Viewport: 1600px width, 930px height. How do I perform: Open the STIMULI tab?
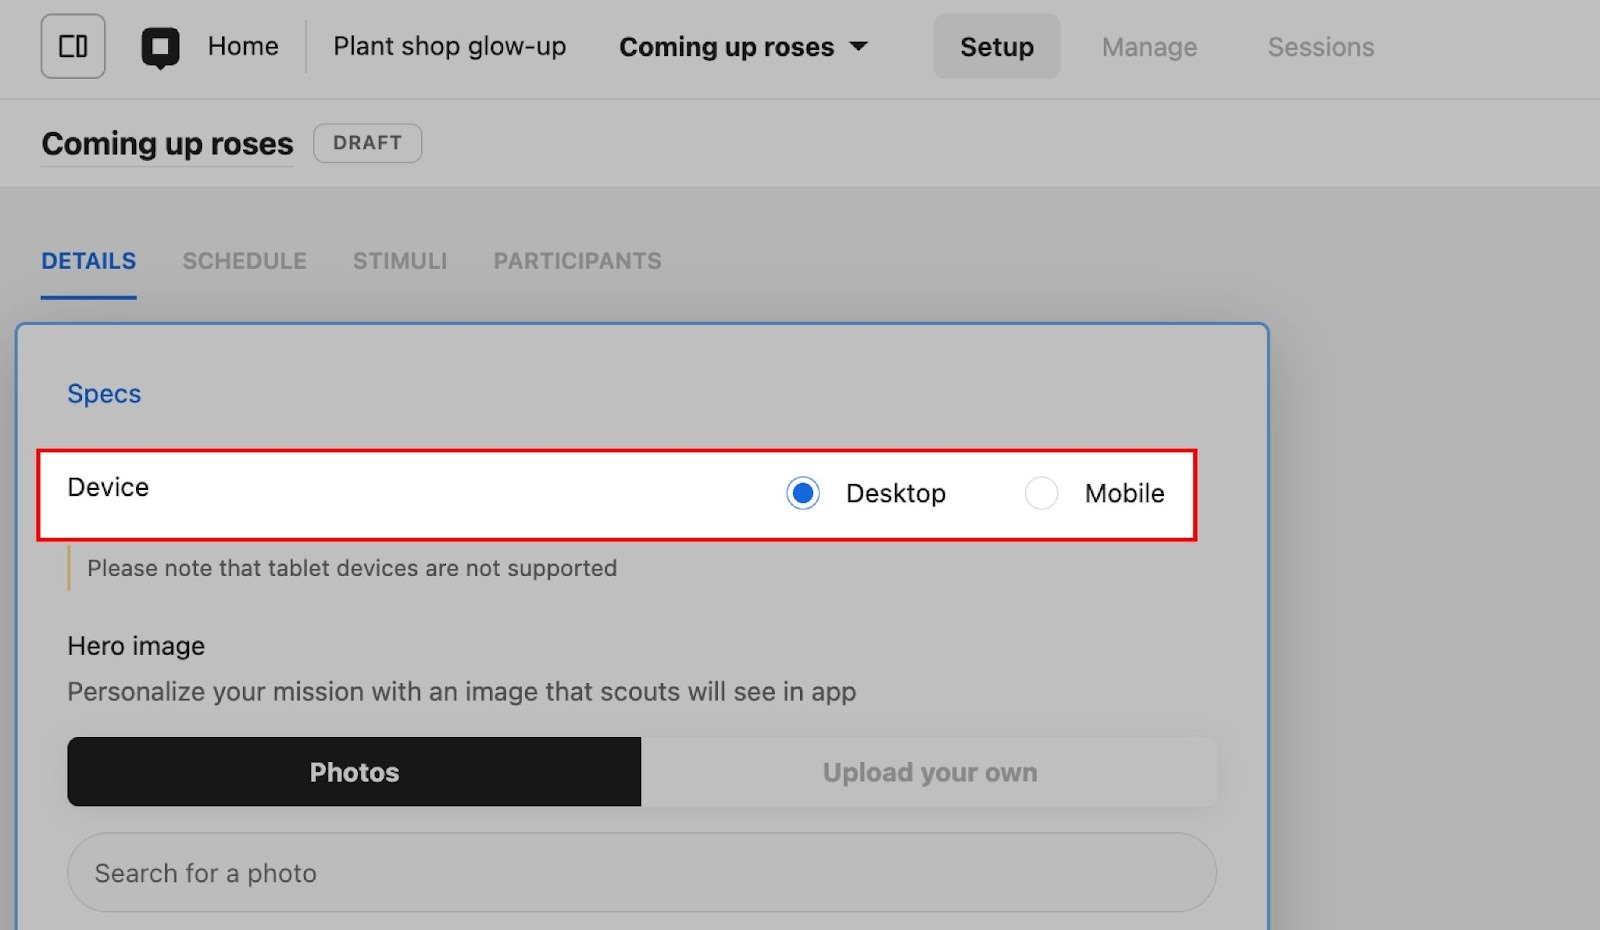click(x=399, y=261)
